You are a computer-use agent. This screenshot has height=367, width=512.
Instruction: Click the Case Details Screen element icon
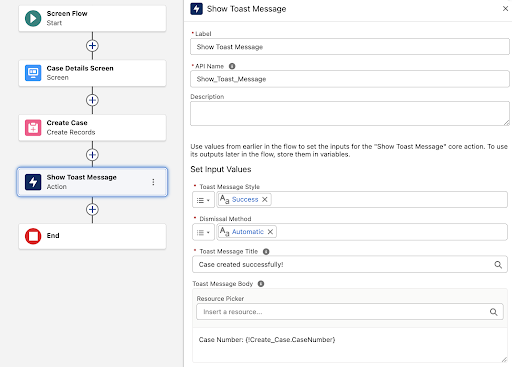click(33, 73)
